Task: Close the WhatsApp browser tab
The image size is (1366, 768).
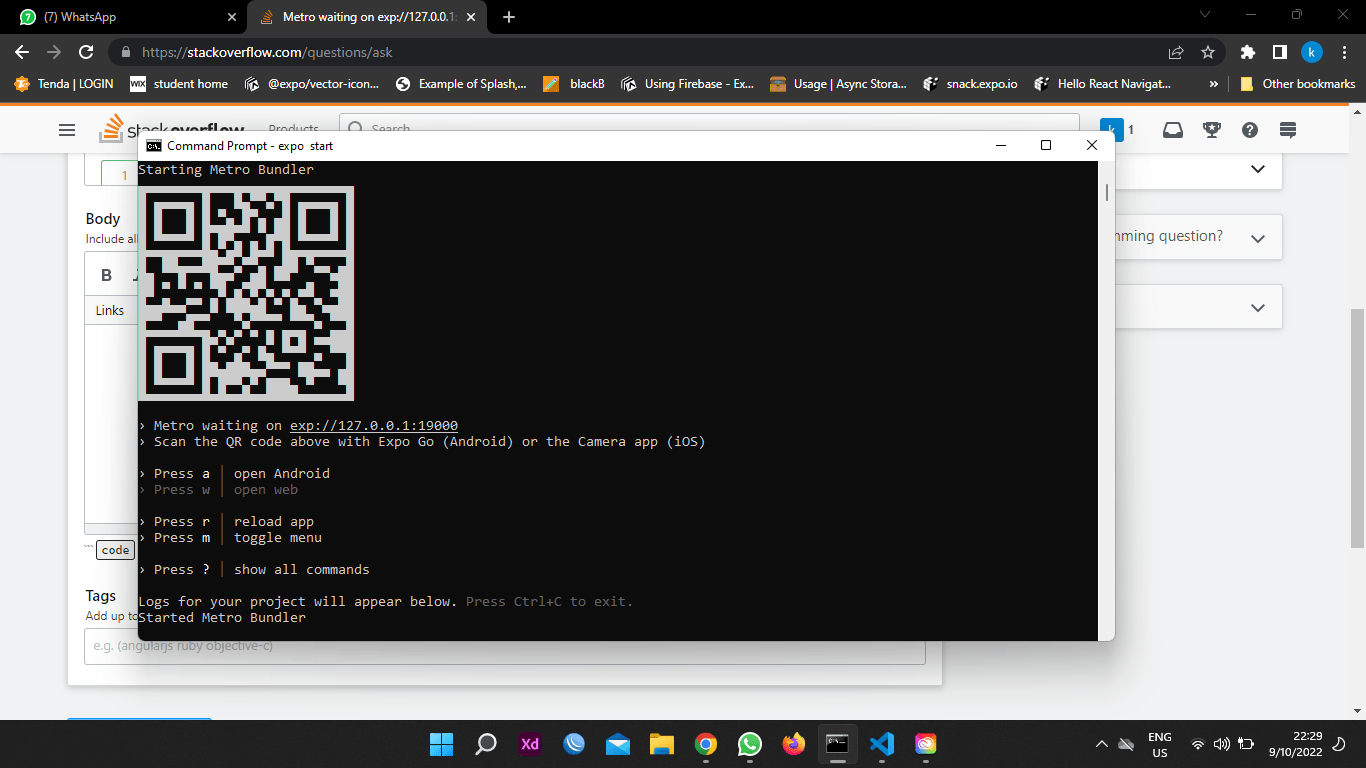Action: (232, 17)
